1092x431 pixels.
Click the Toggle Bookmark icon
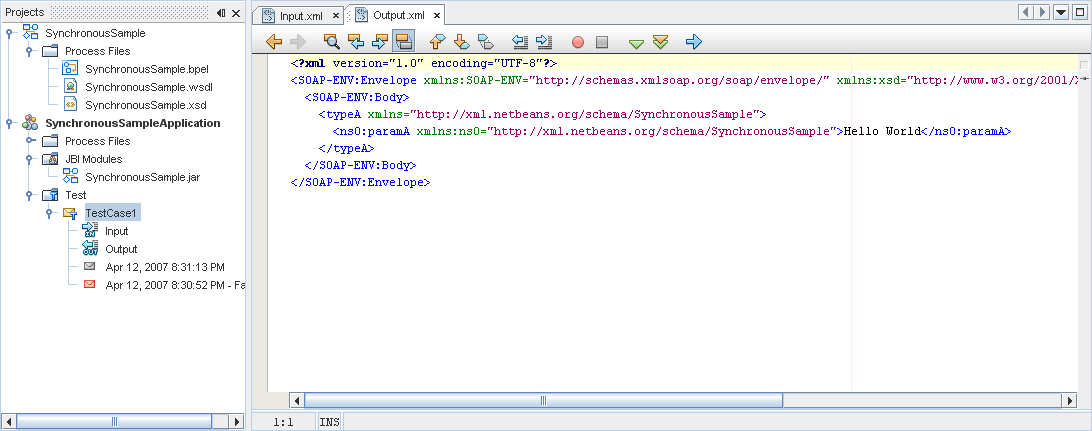coord(485,42)
